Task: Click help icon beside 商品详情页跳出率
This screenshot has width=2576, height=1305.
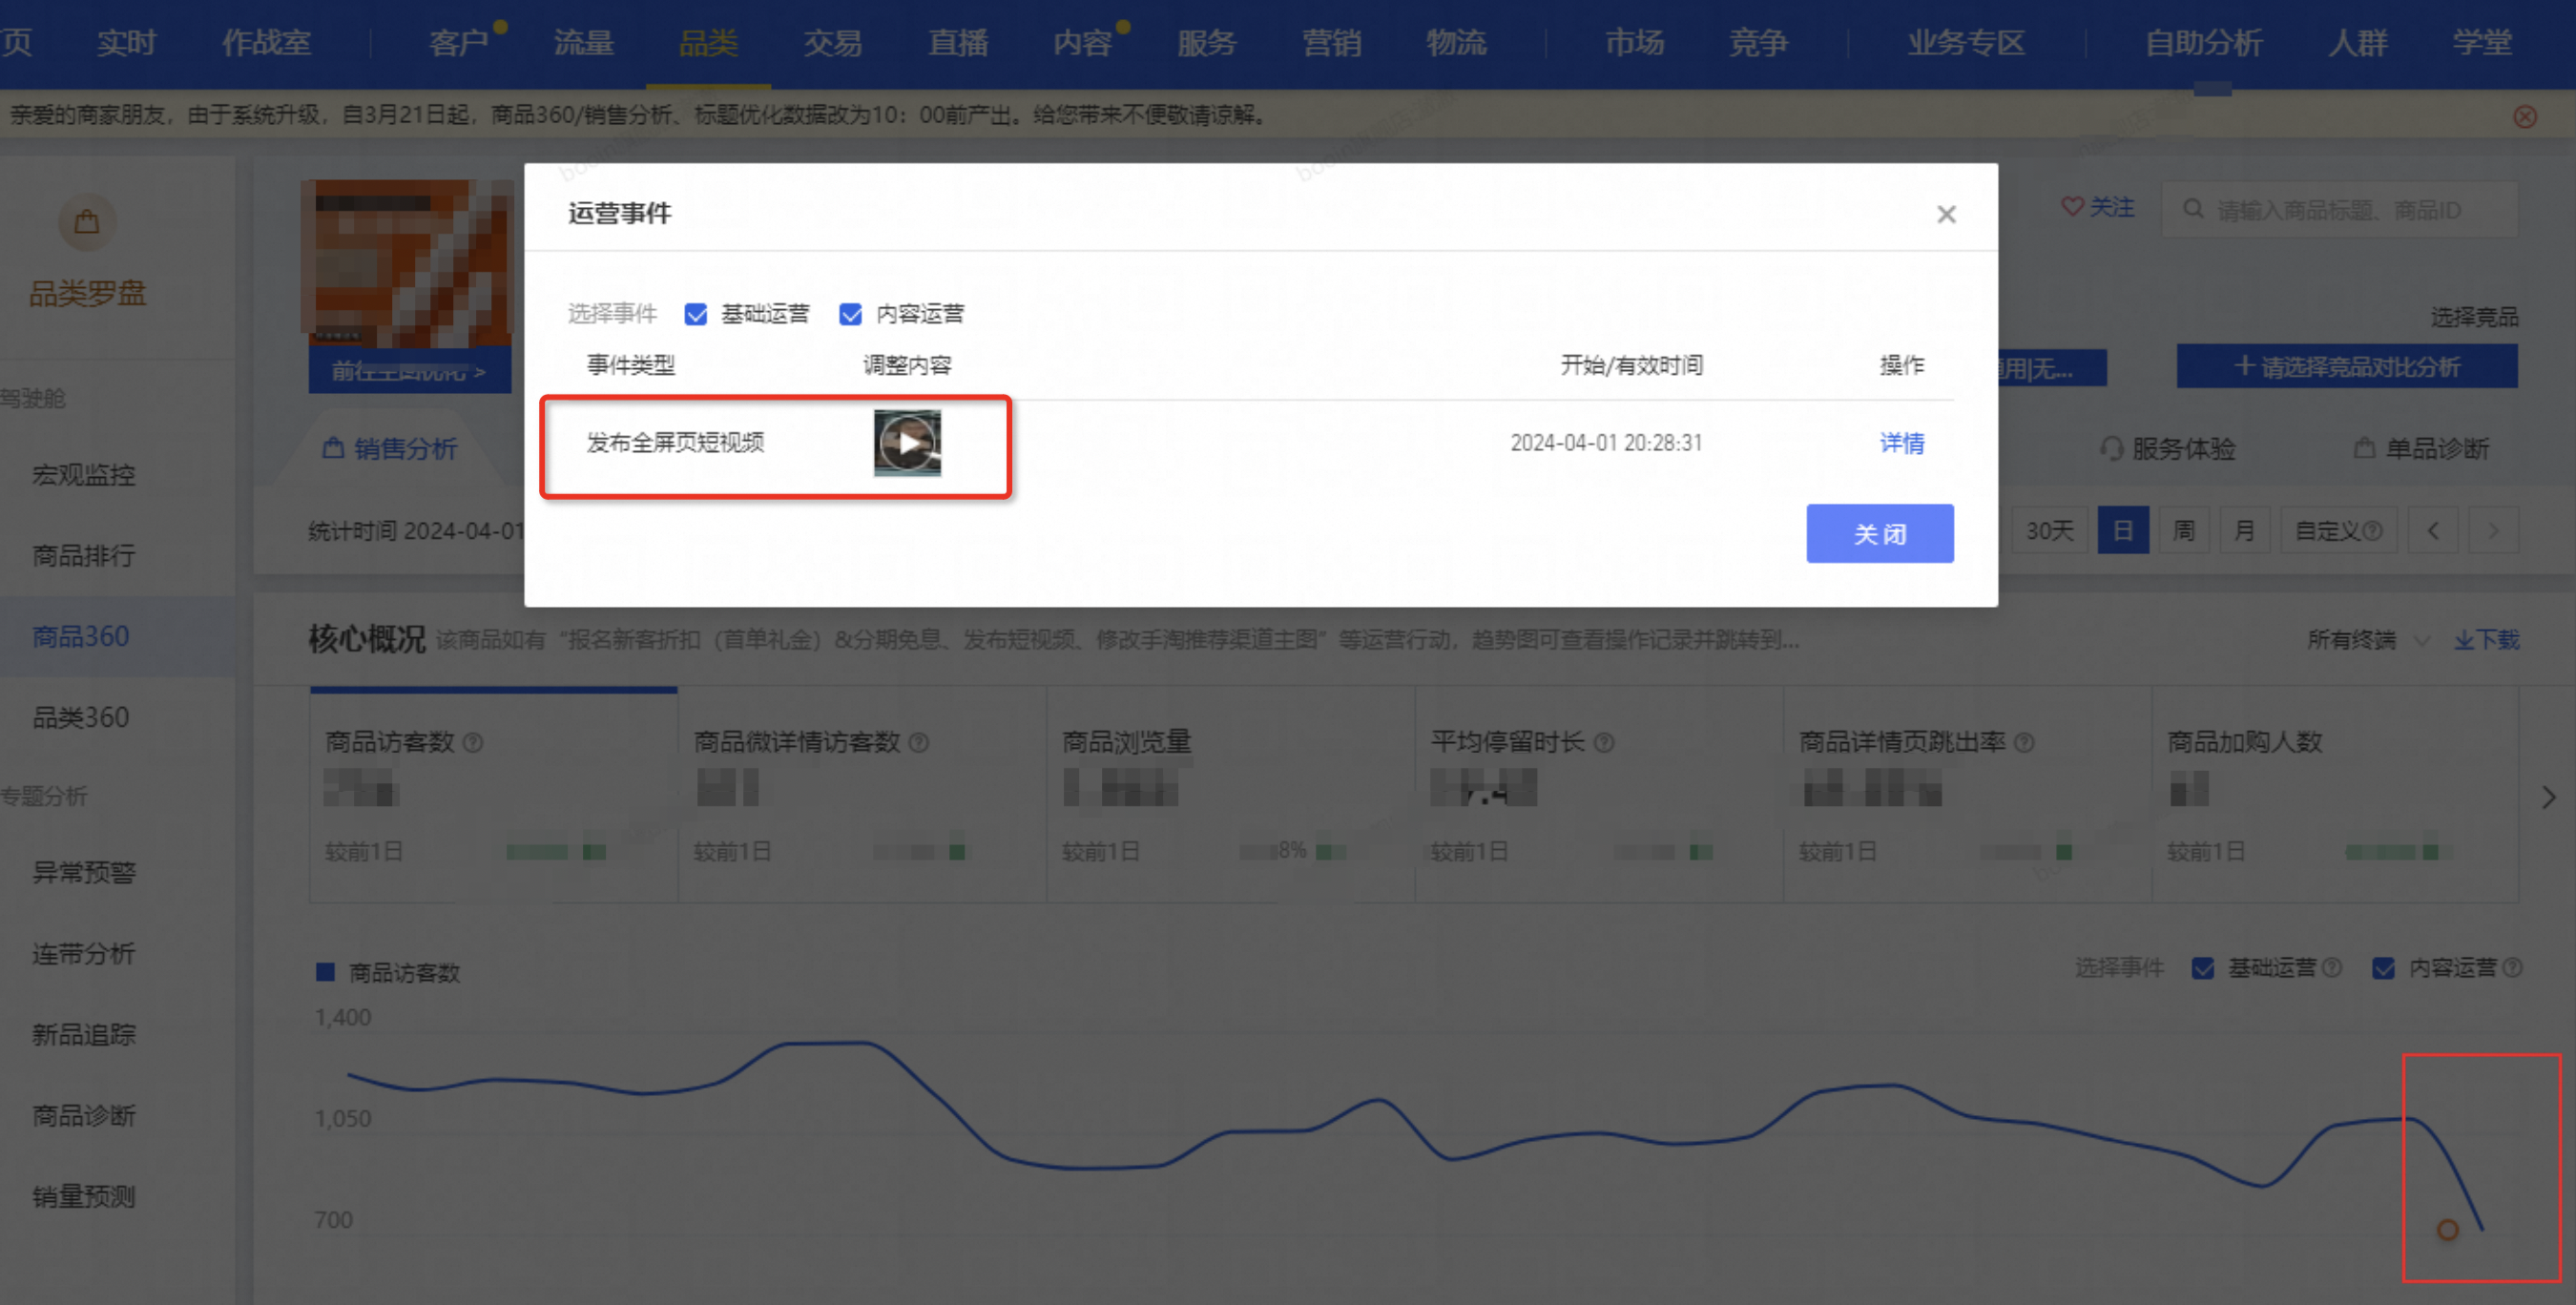Action: point(2024,742)
